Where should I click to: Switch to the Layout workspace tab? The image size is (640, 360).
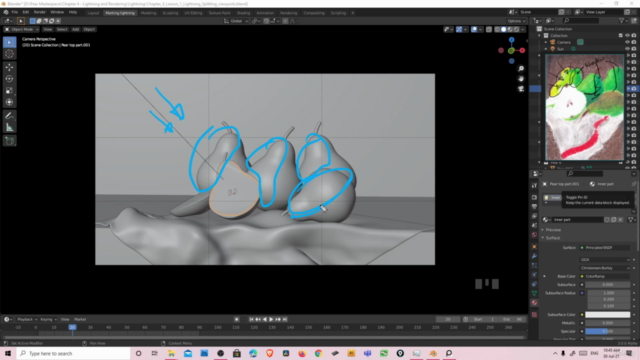click(x=93, y=13)
